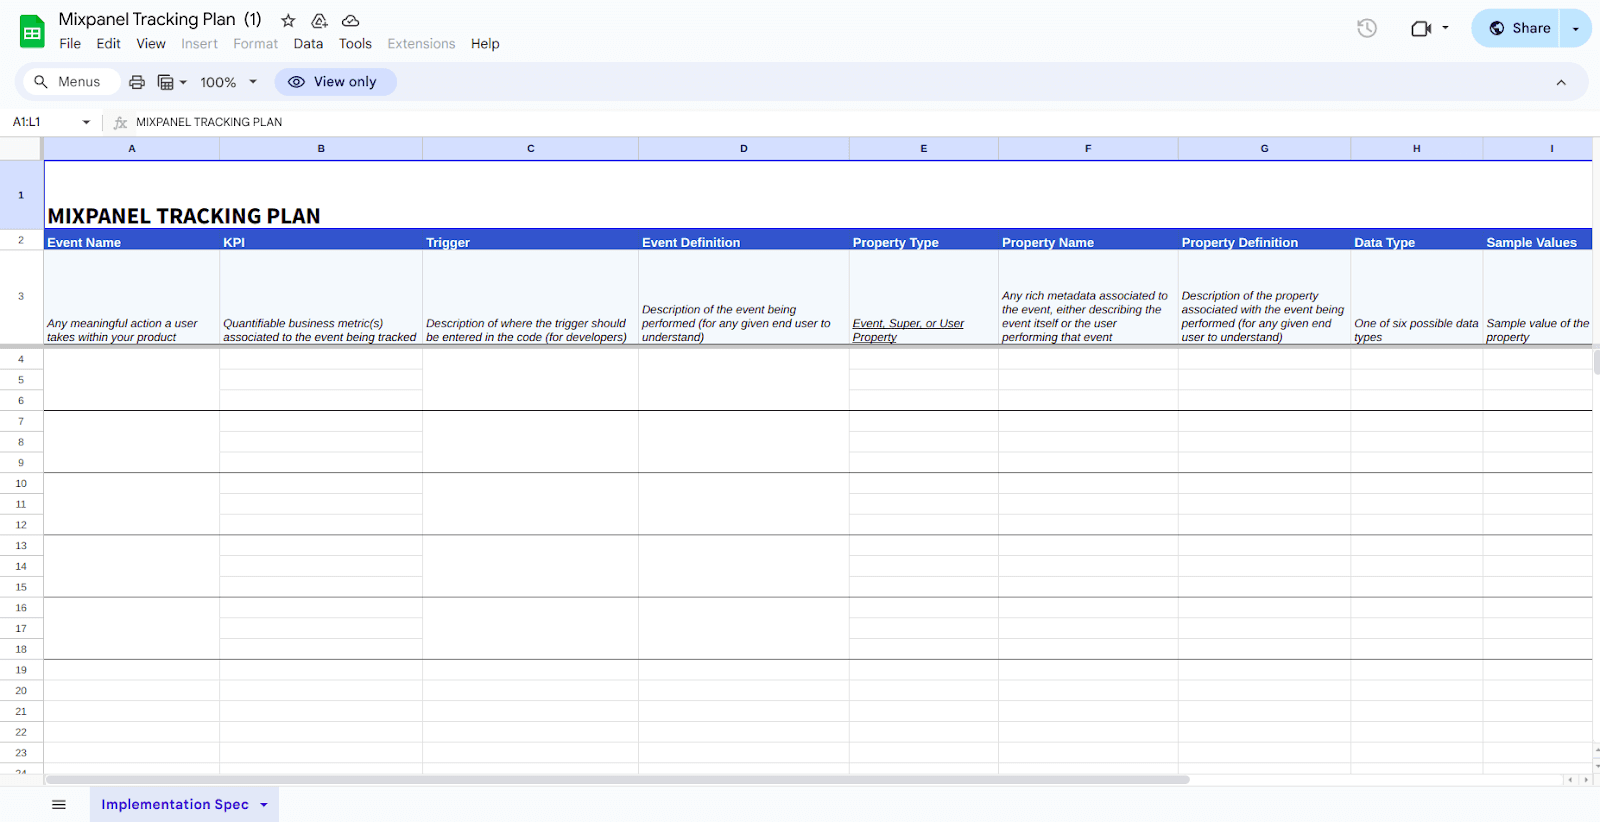
Task: Open the Insert menu
Action: [199, 44]
